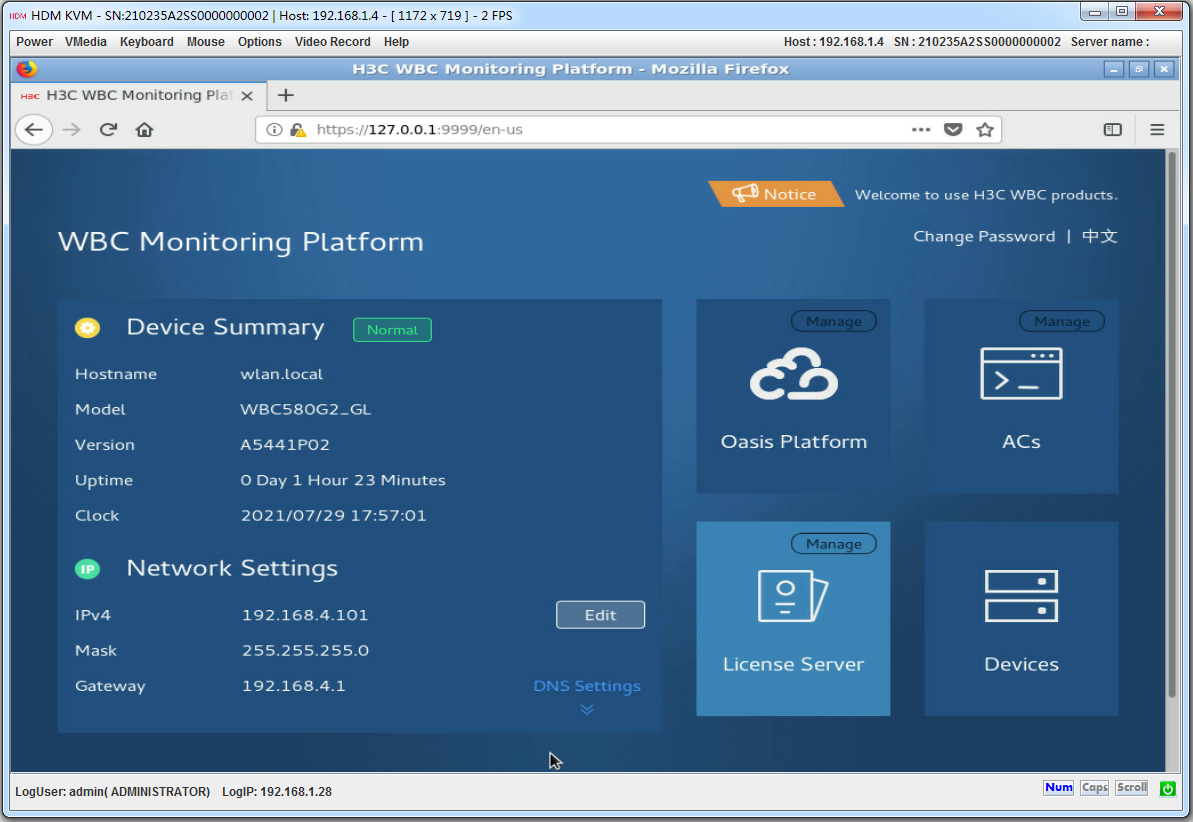The height and width of the screenshot is (822, 1193).
Task: Click the hostname value wlan.local
Action: pos(282,374)
